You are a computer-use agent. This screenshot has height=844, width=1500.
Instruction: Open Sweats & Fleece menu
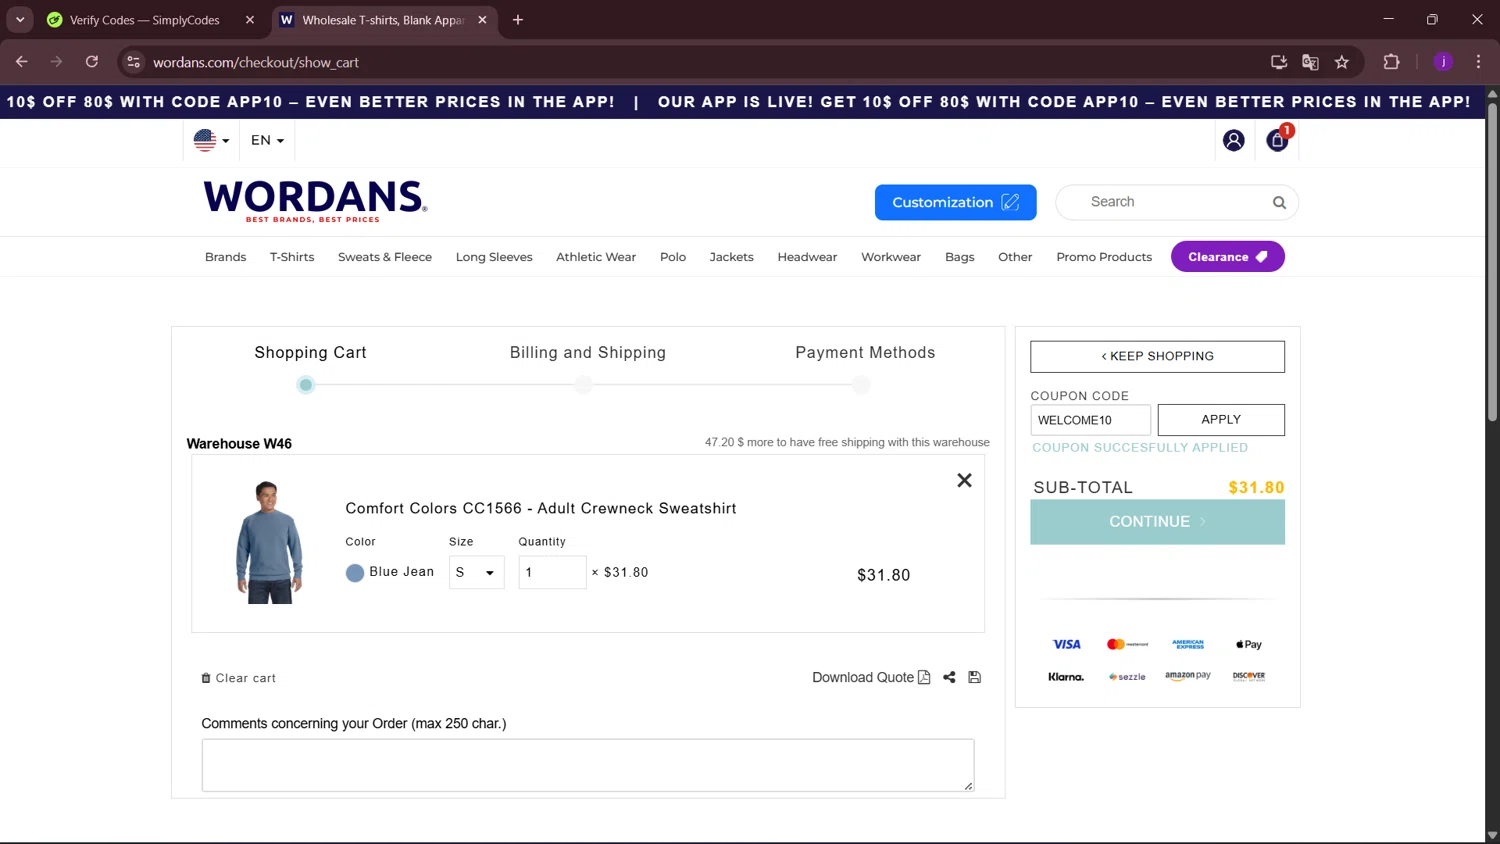[385, 257]
